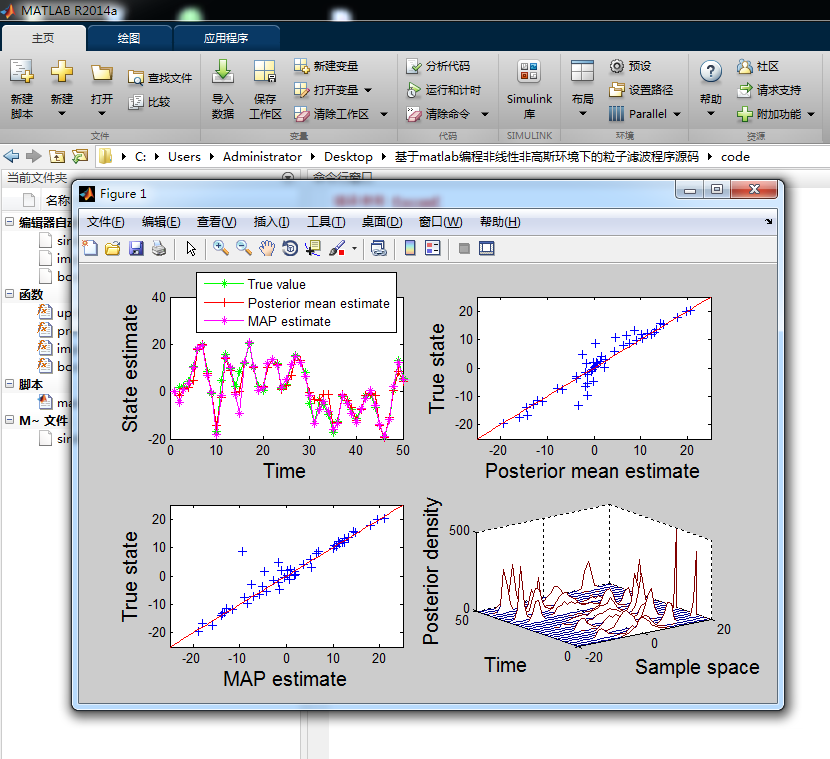The image size is (830, 759).
Task: Open 预设 (Preferences) with the gear icon
Action: tap(617, 66)
